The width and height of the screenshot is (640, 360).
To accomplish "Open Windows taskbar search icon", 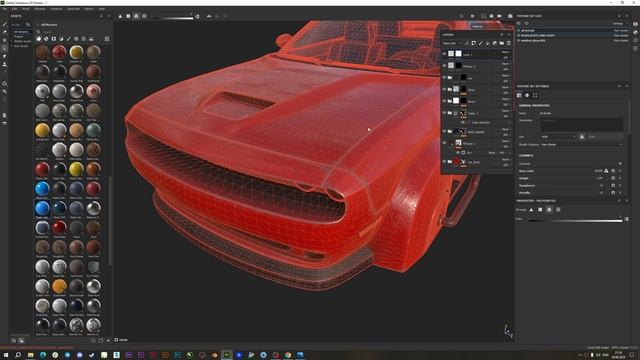I will [x=18, y=355].
